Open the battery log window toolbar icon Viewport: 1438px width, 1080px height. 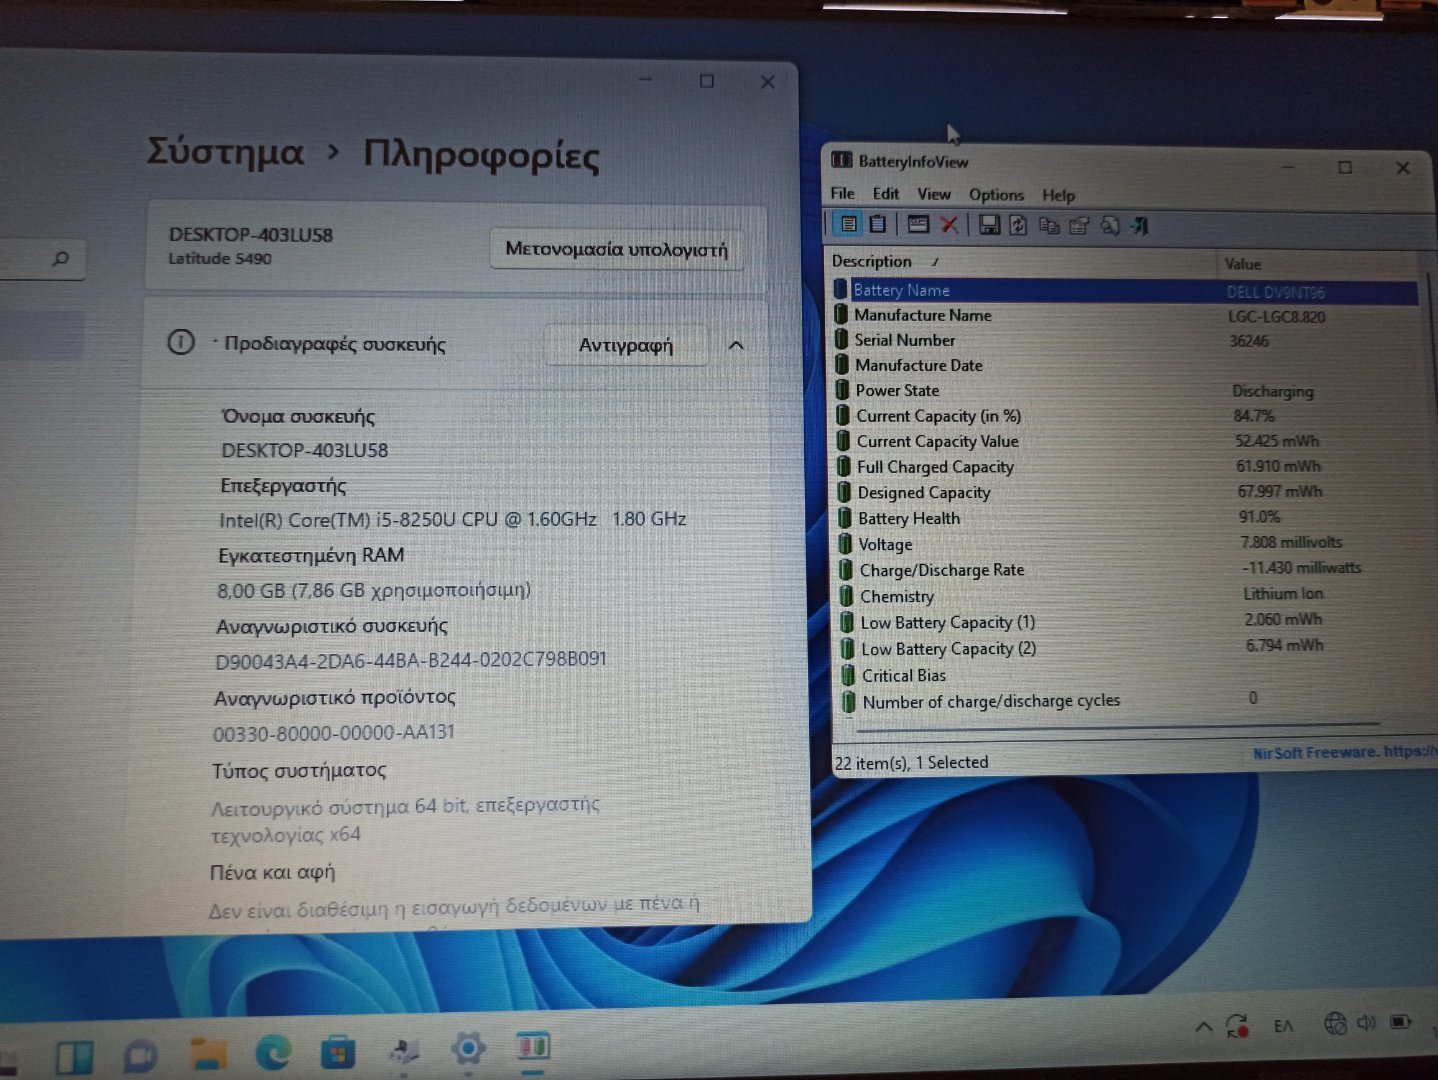coord(918,225)
